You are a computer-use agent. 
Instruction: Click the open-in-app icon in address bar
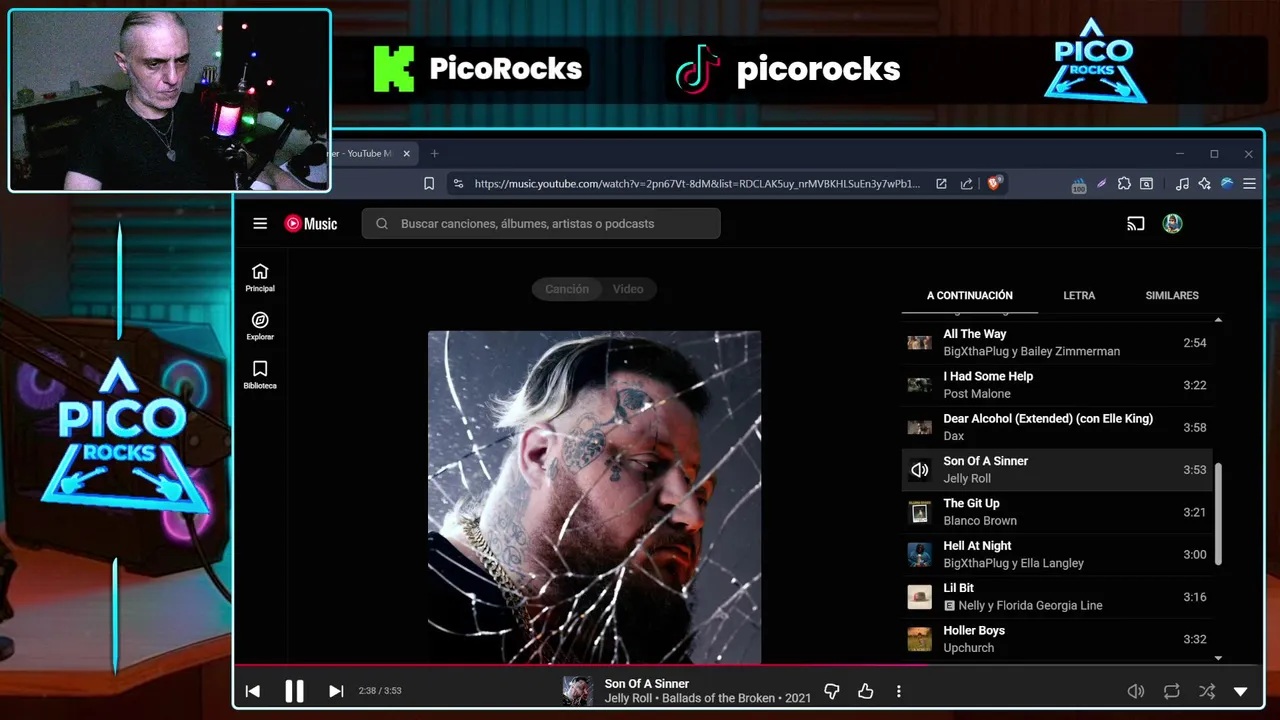coord(941,184)
